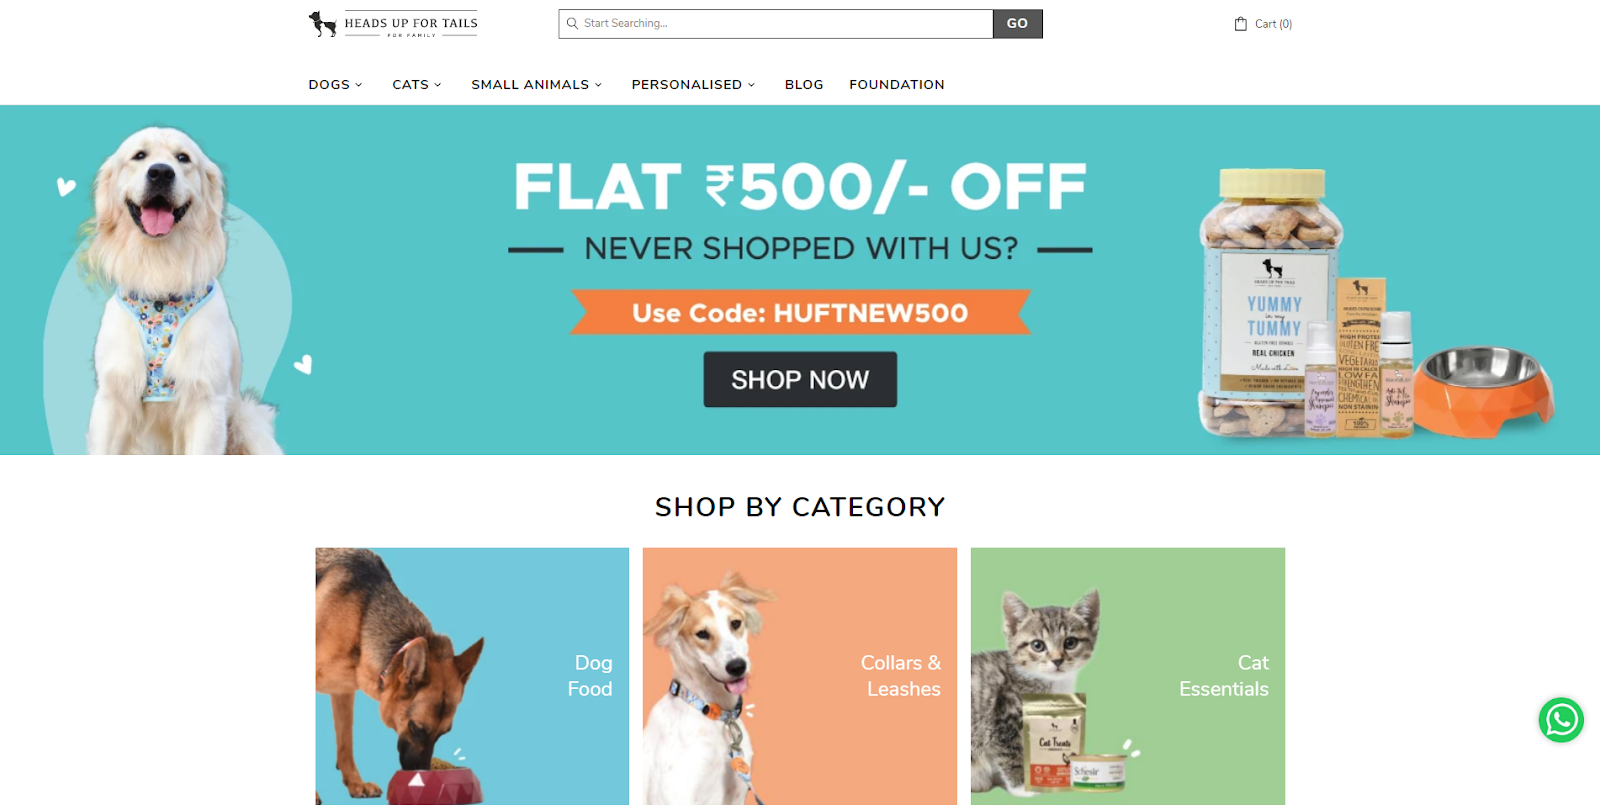Expand Small Animals dropdown arrow
This screenshot has height=810, width=1600.
click(x=599, y=85)
